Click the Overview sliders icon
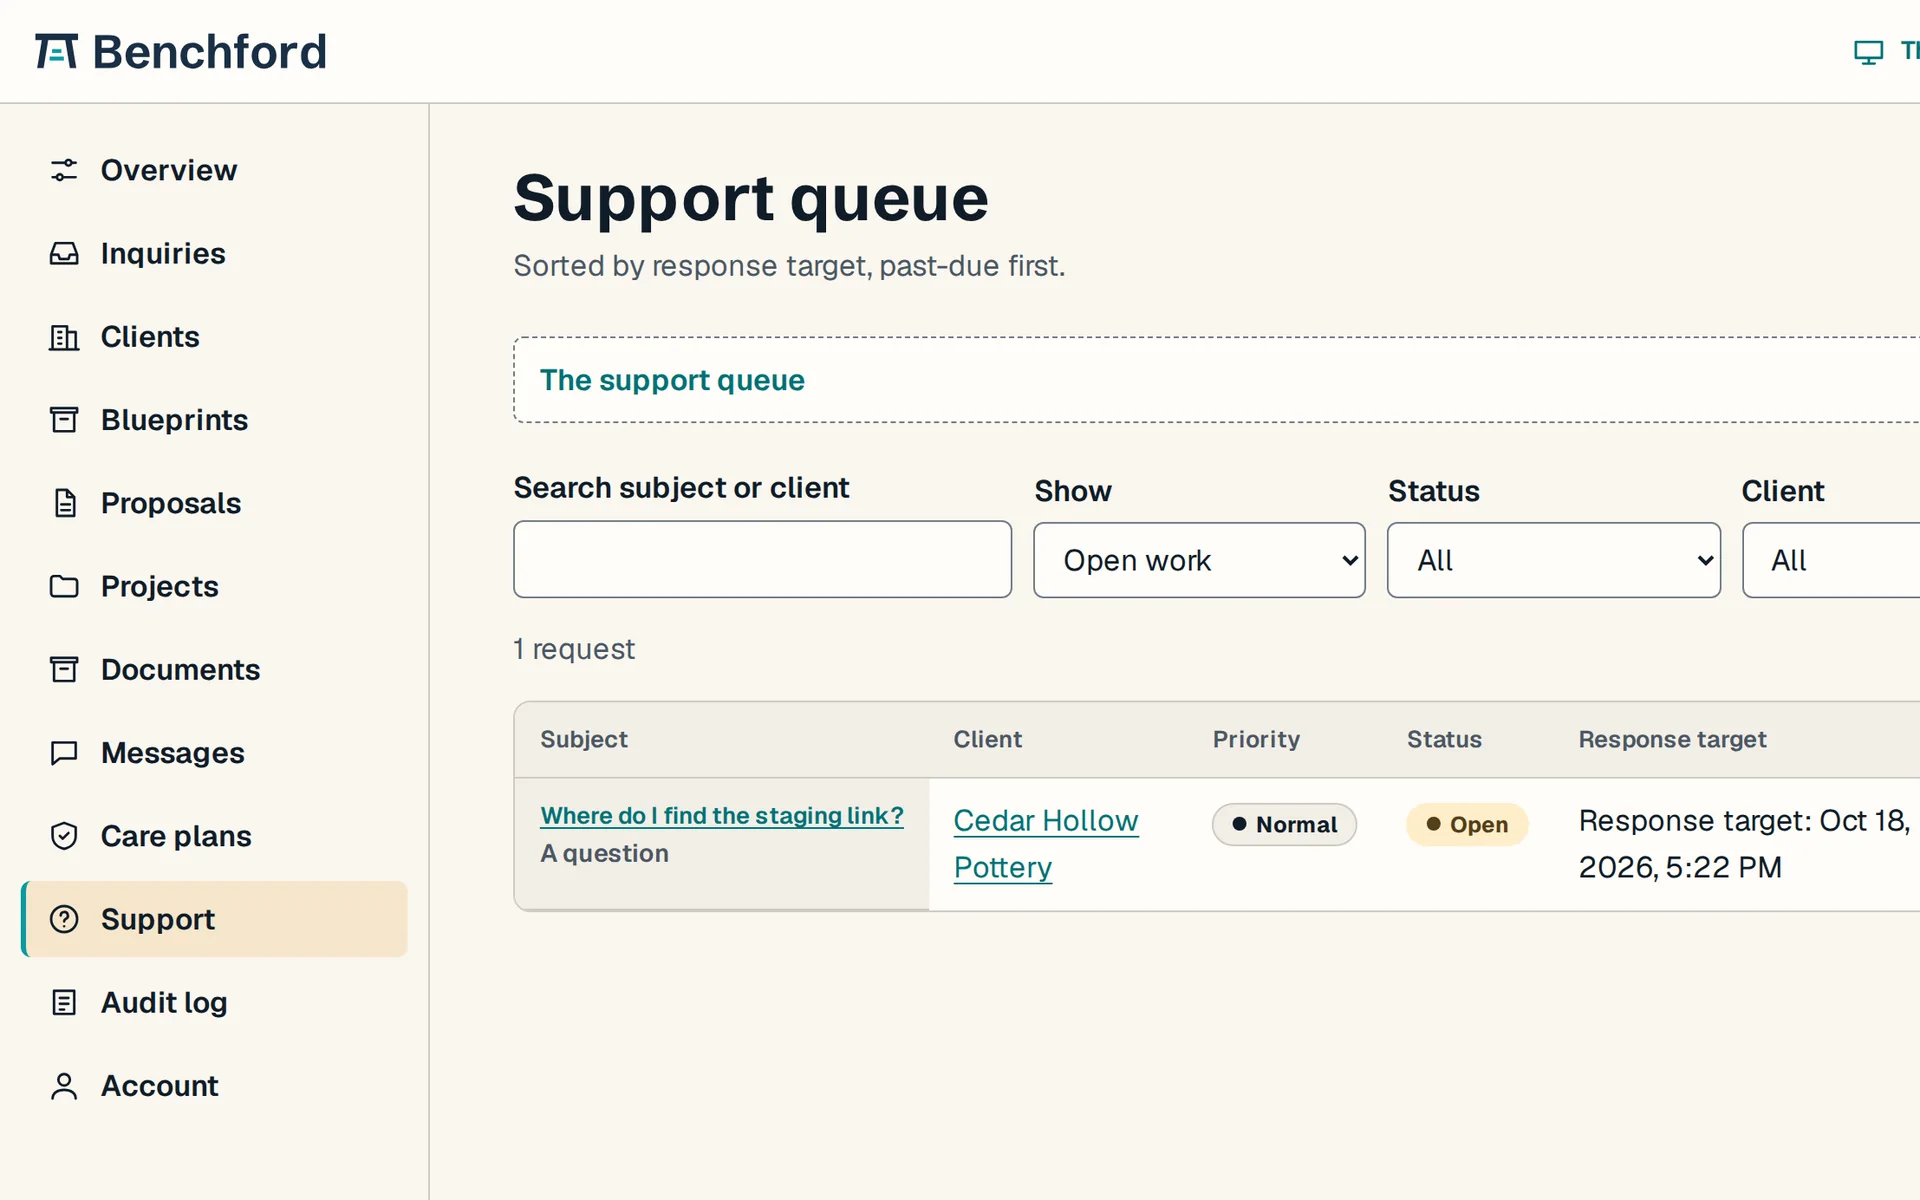The width and height of the screenshot is (1920, 1200). tap(64, 170)
